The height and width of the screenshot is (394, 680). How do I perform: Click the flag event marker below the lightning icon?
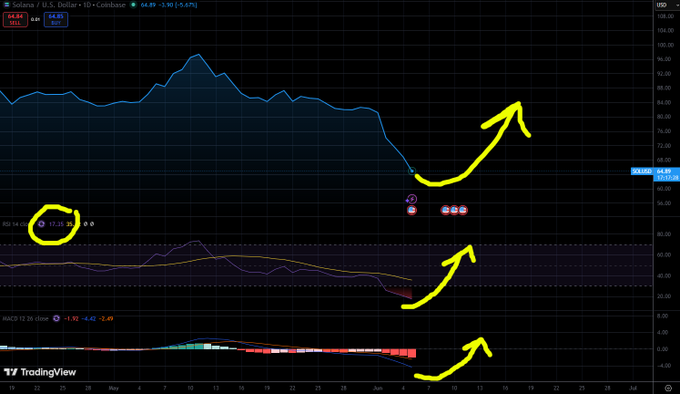(412, 210)
